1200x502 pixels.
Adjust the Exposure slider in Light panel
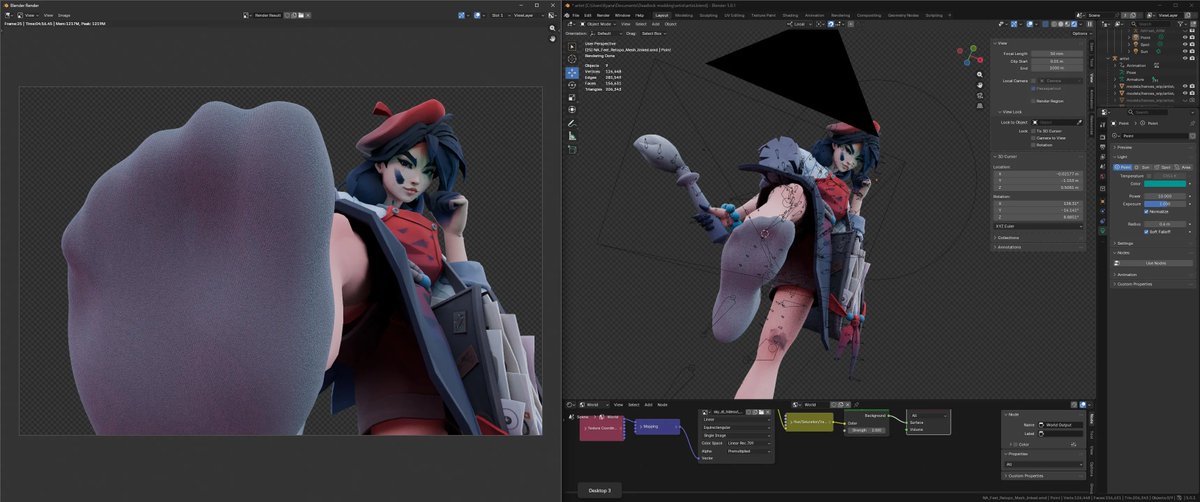(x=1166, y=203)
